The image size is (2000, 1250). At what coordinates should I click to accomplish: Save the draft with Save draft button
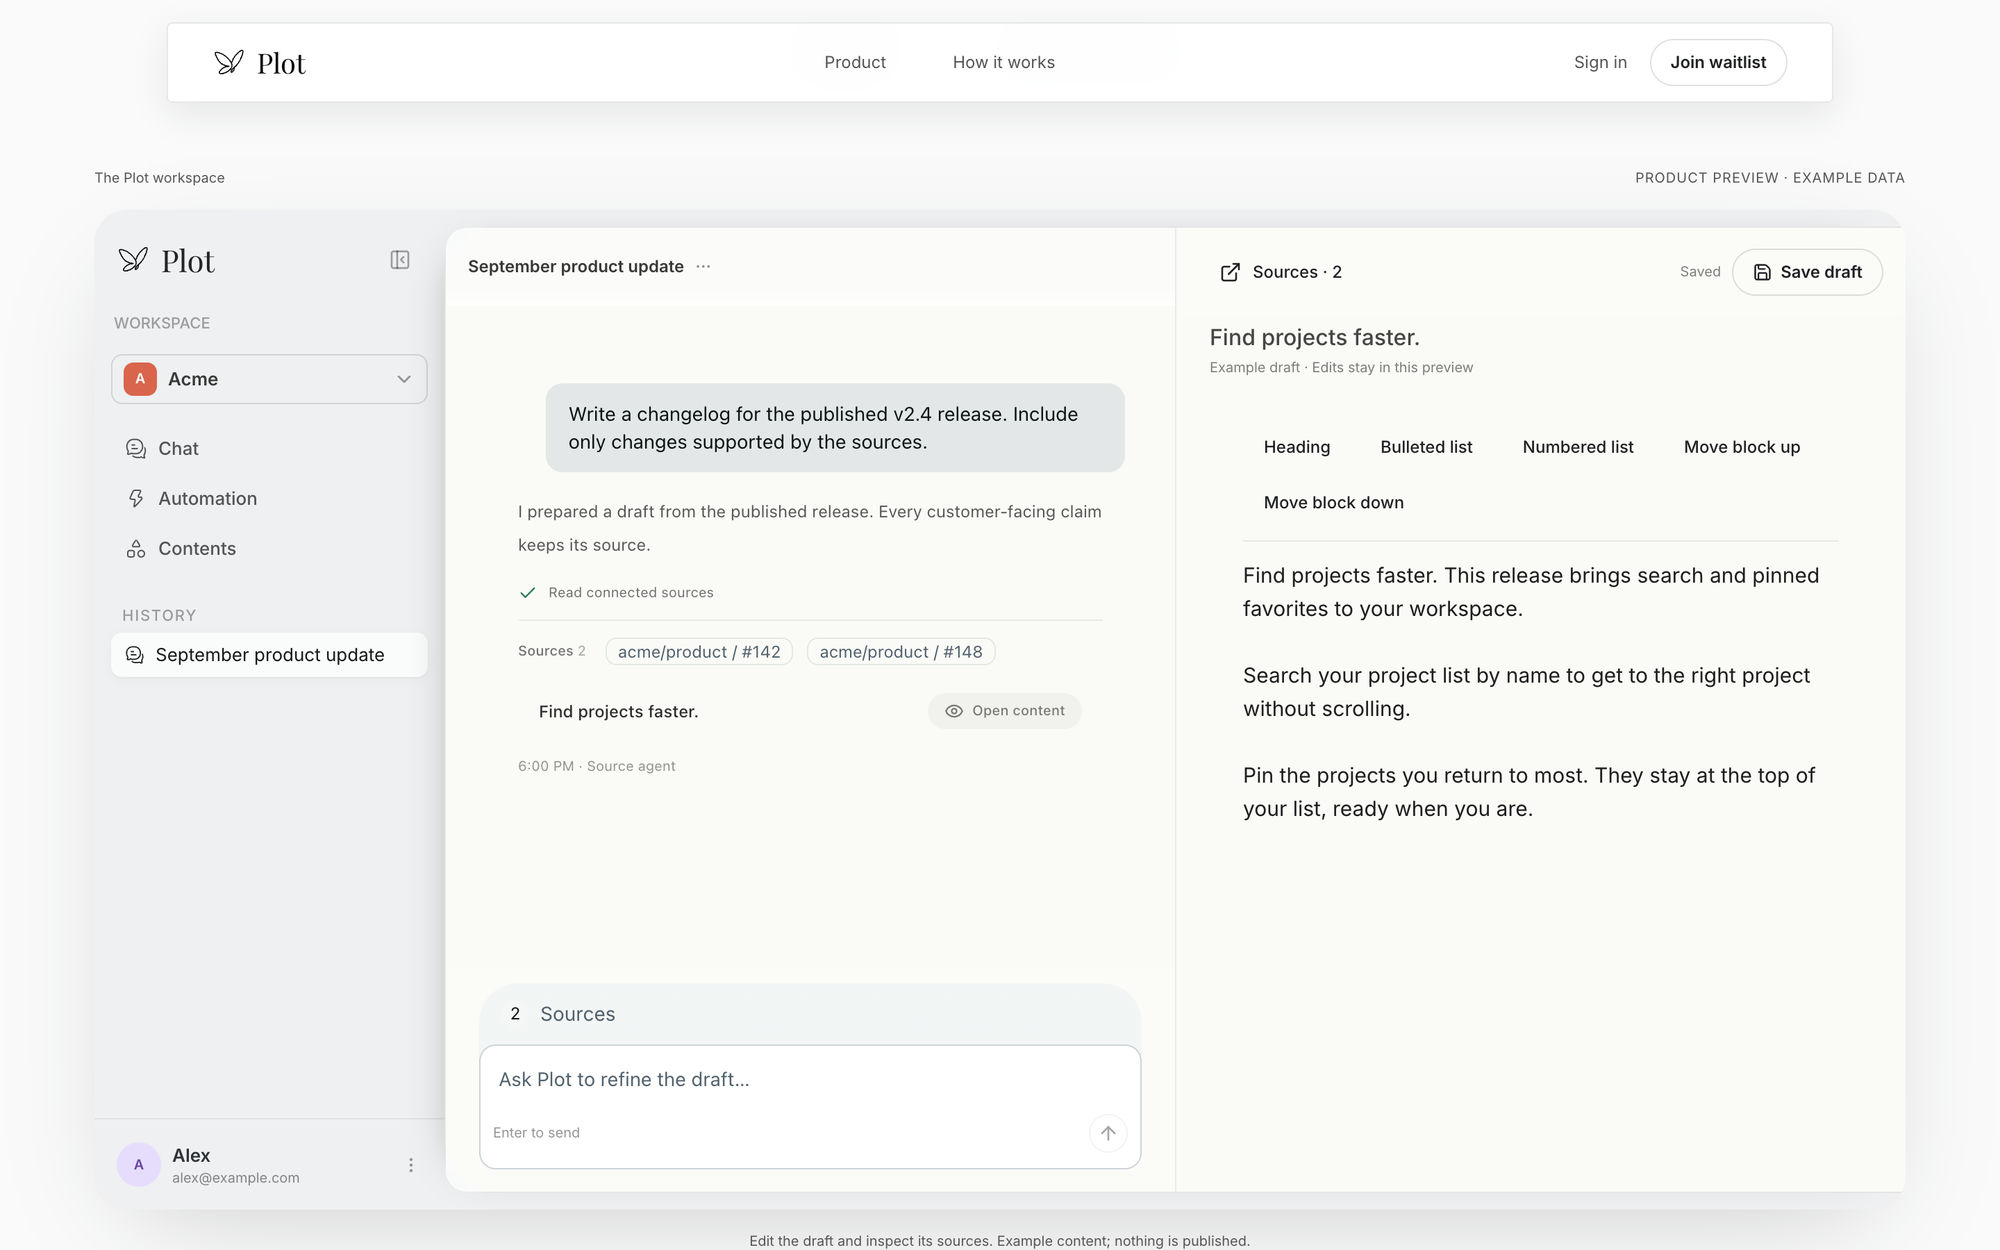click(1807, 272)
